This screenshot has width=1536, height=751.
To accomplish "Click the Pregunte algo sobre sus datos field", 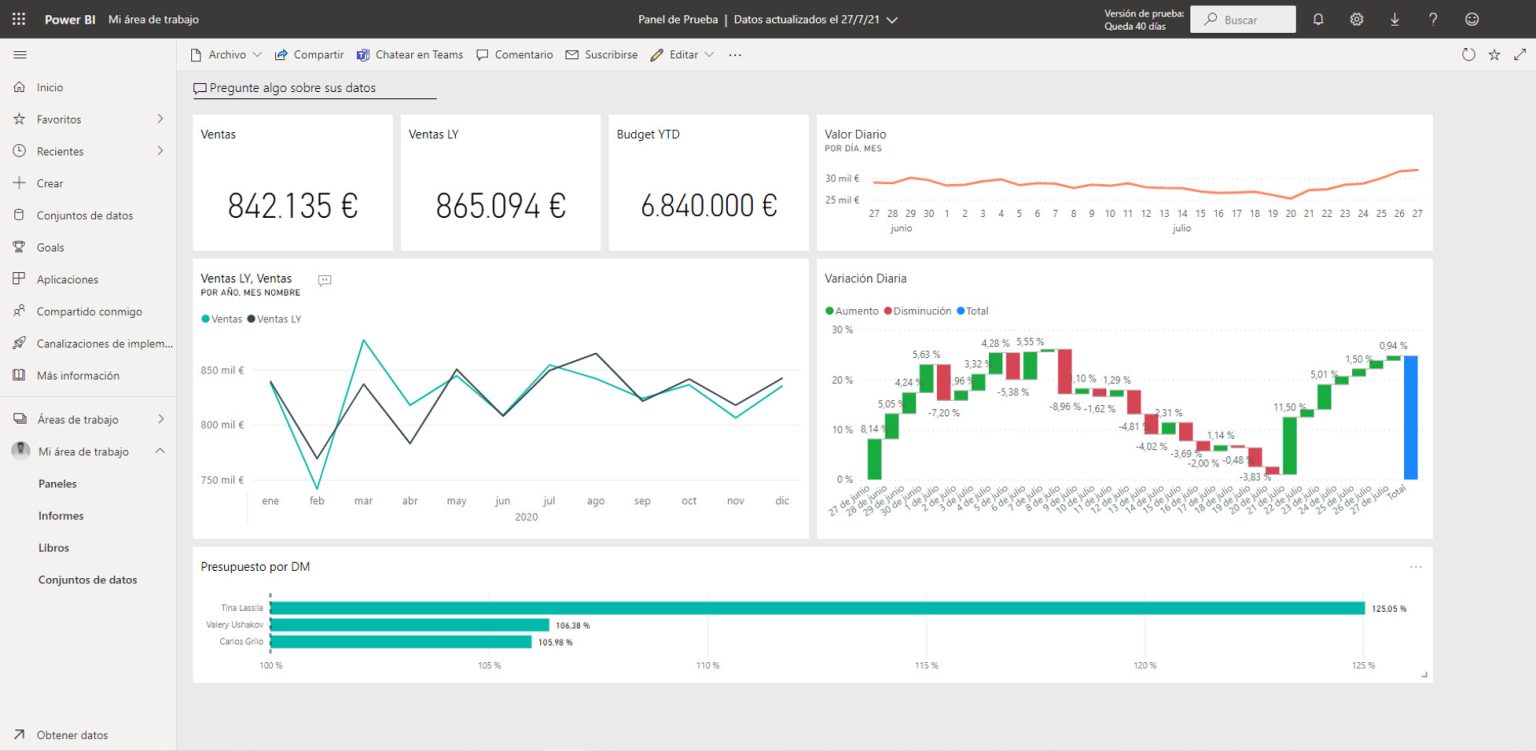I will [315, 88].
